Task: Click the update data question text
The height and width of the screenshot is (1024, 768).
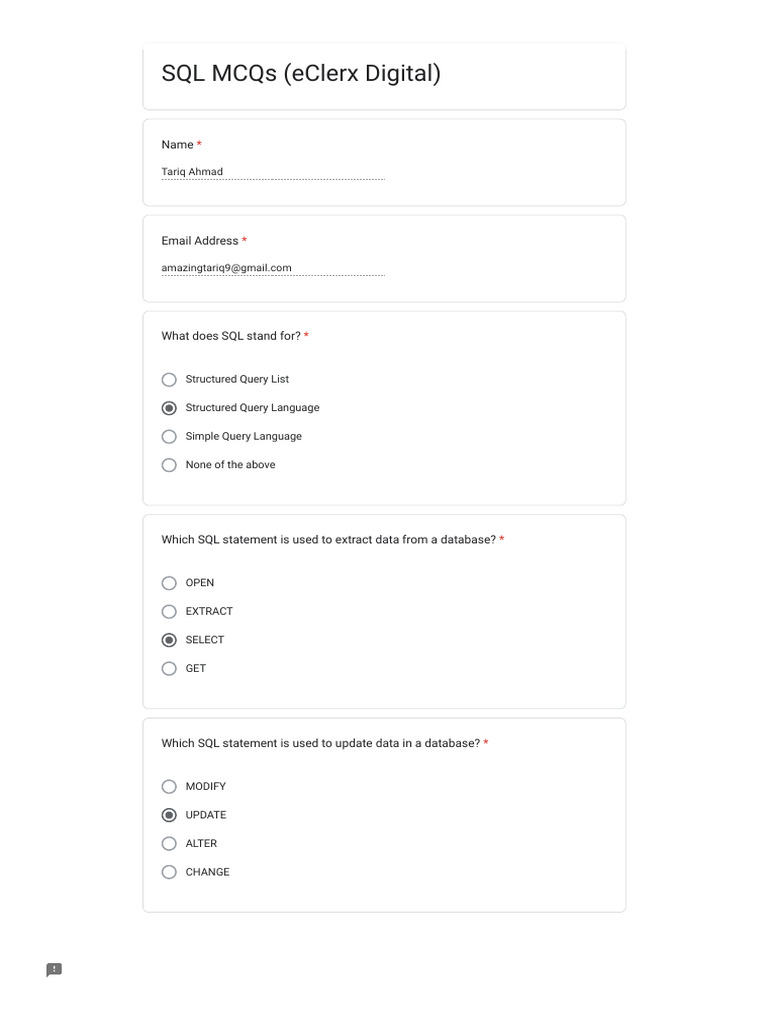Action: [320, 744]
